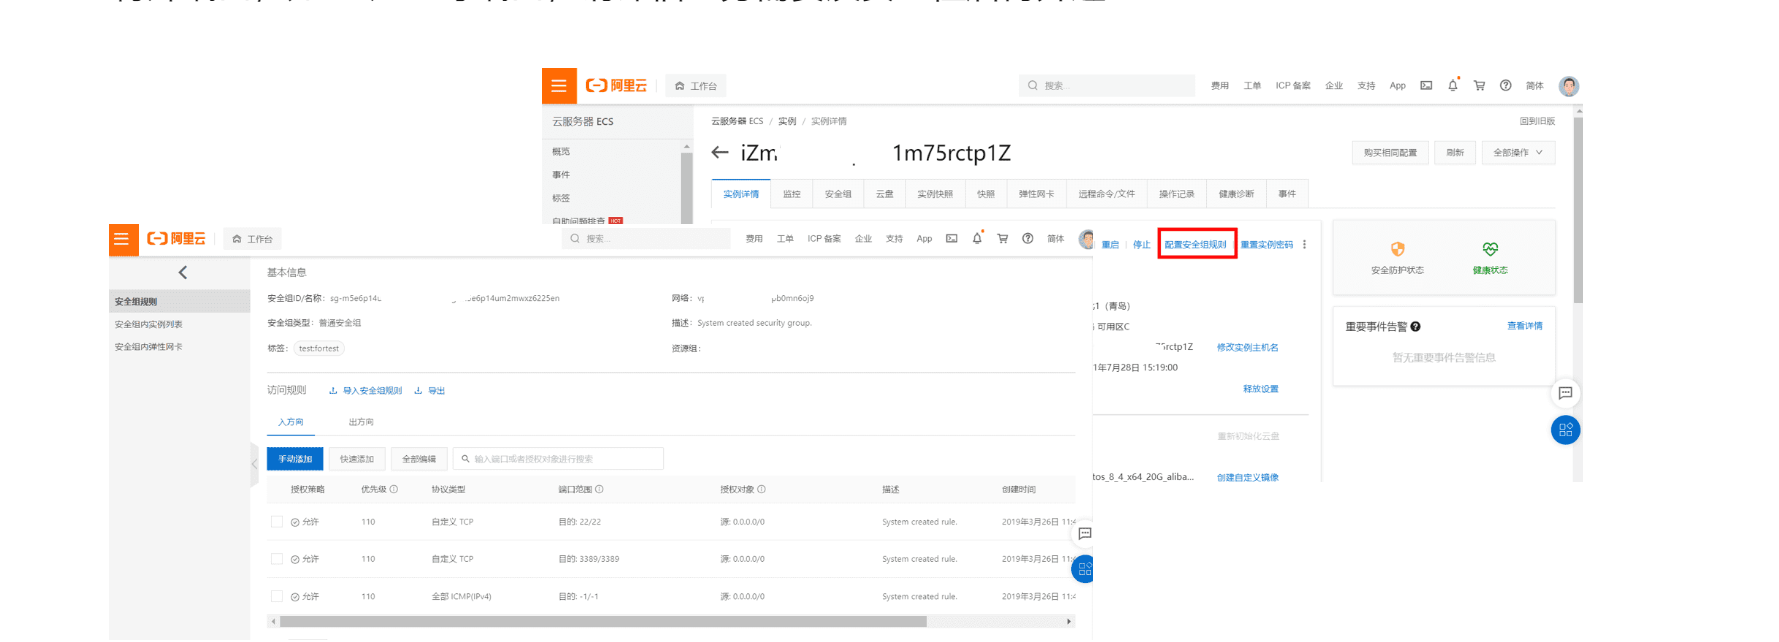Switch to 云盘 tab

(885, 194)
